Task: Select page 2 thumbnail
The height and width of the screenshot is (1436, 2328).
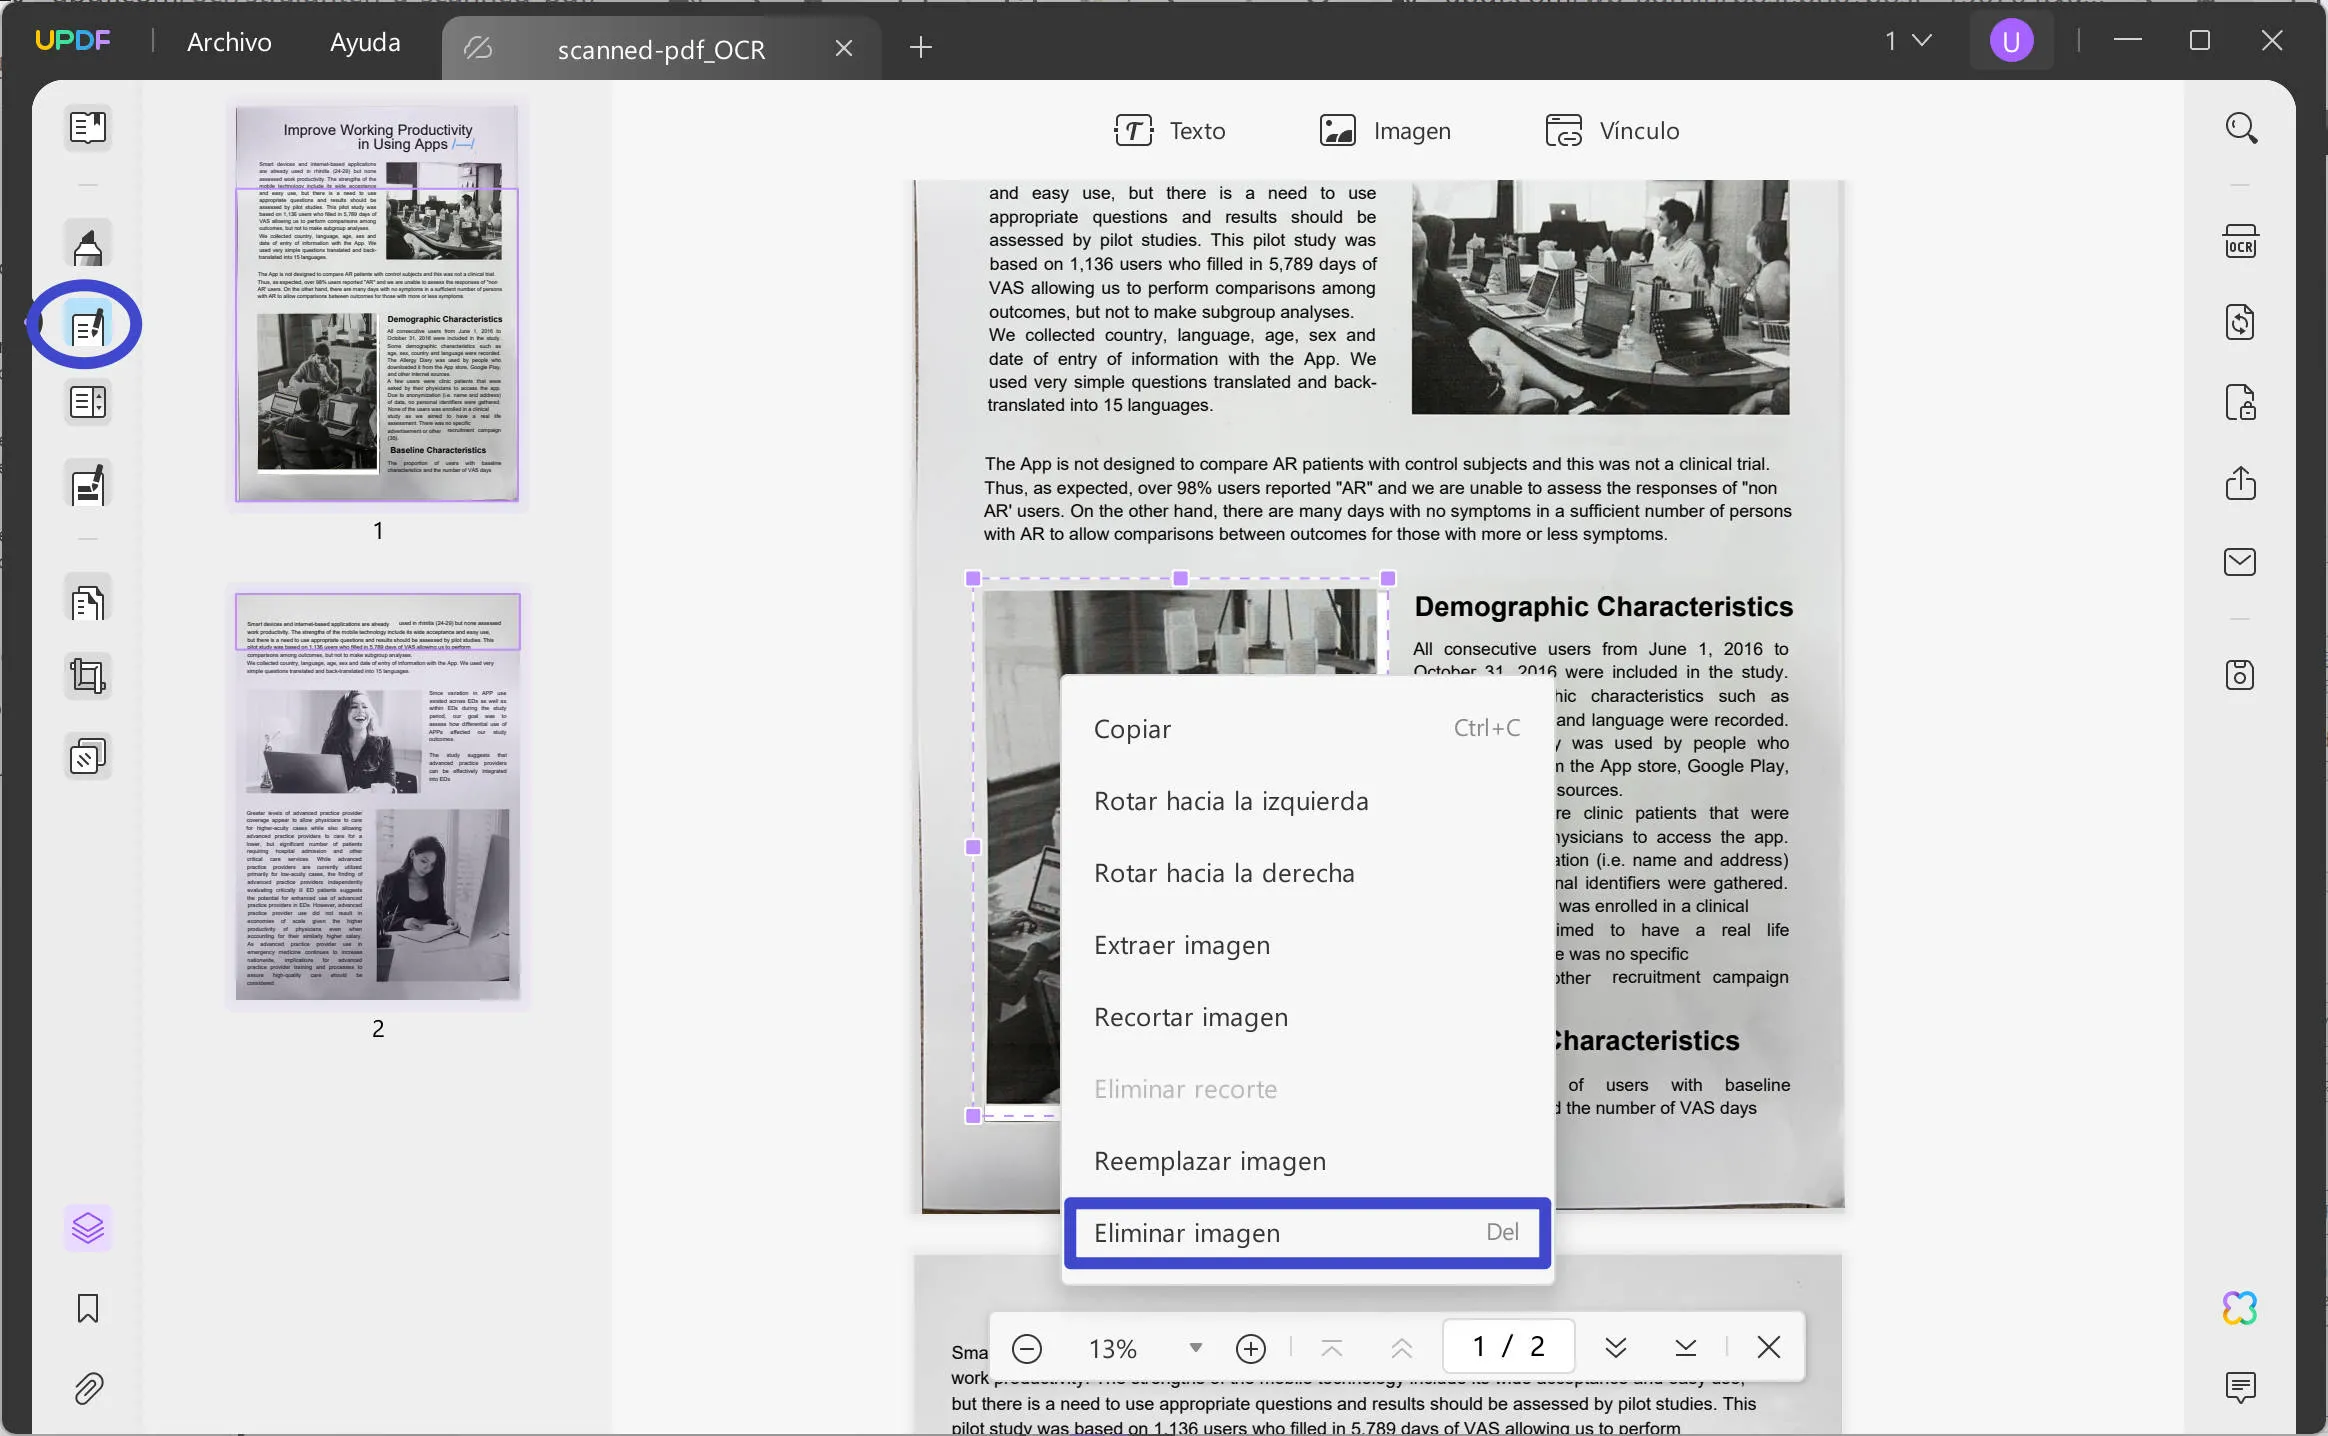Action: (x=377, y=797)
